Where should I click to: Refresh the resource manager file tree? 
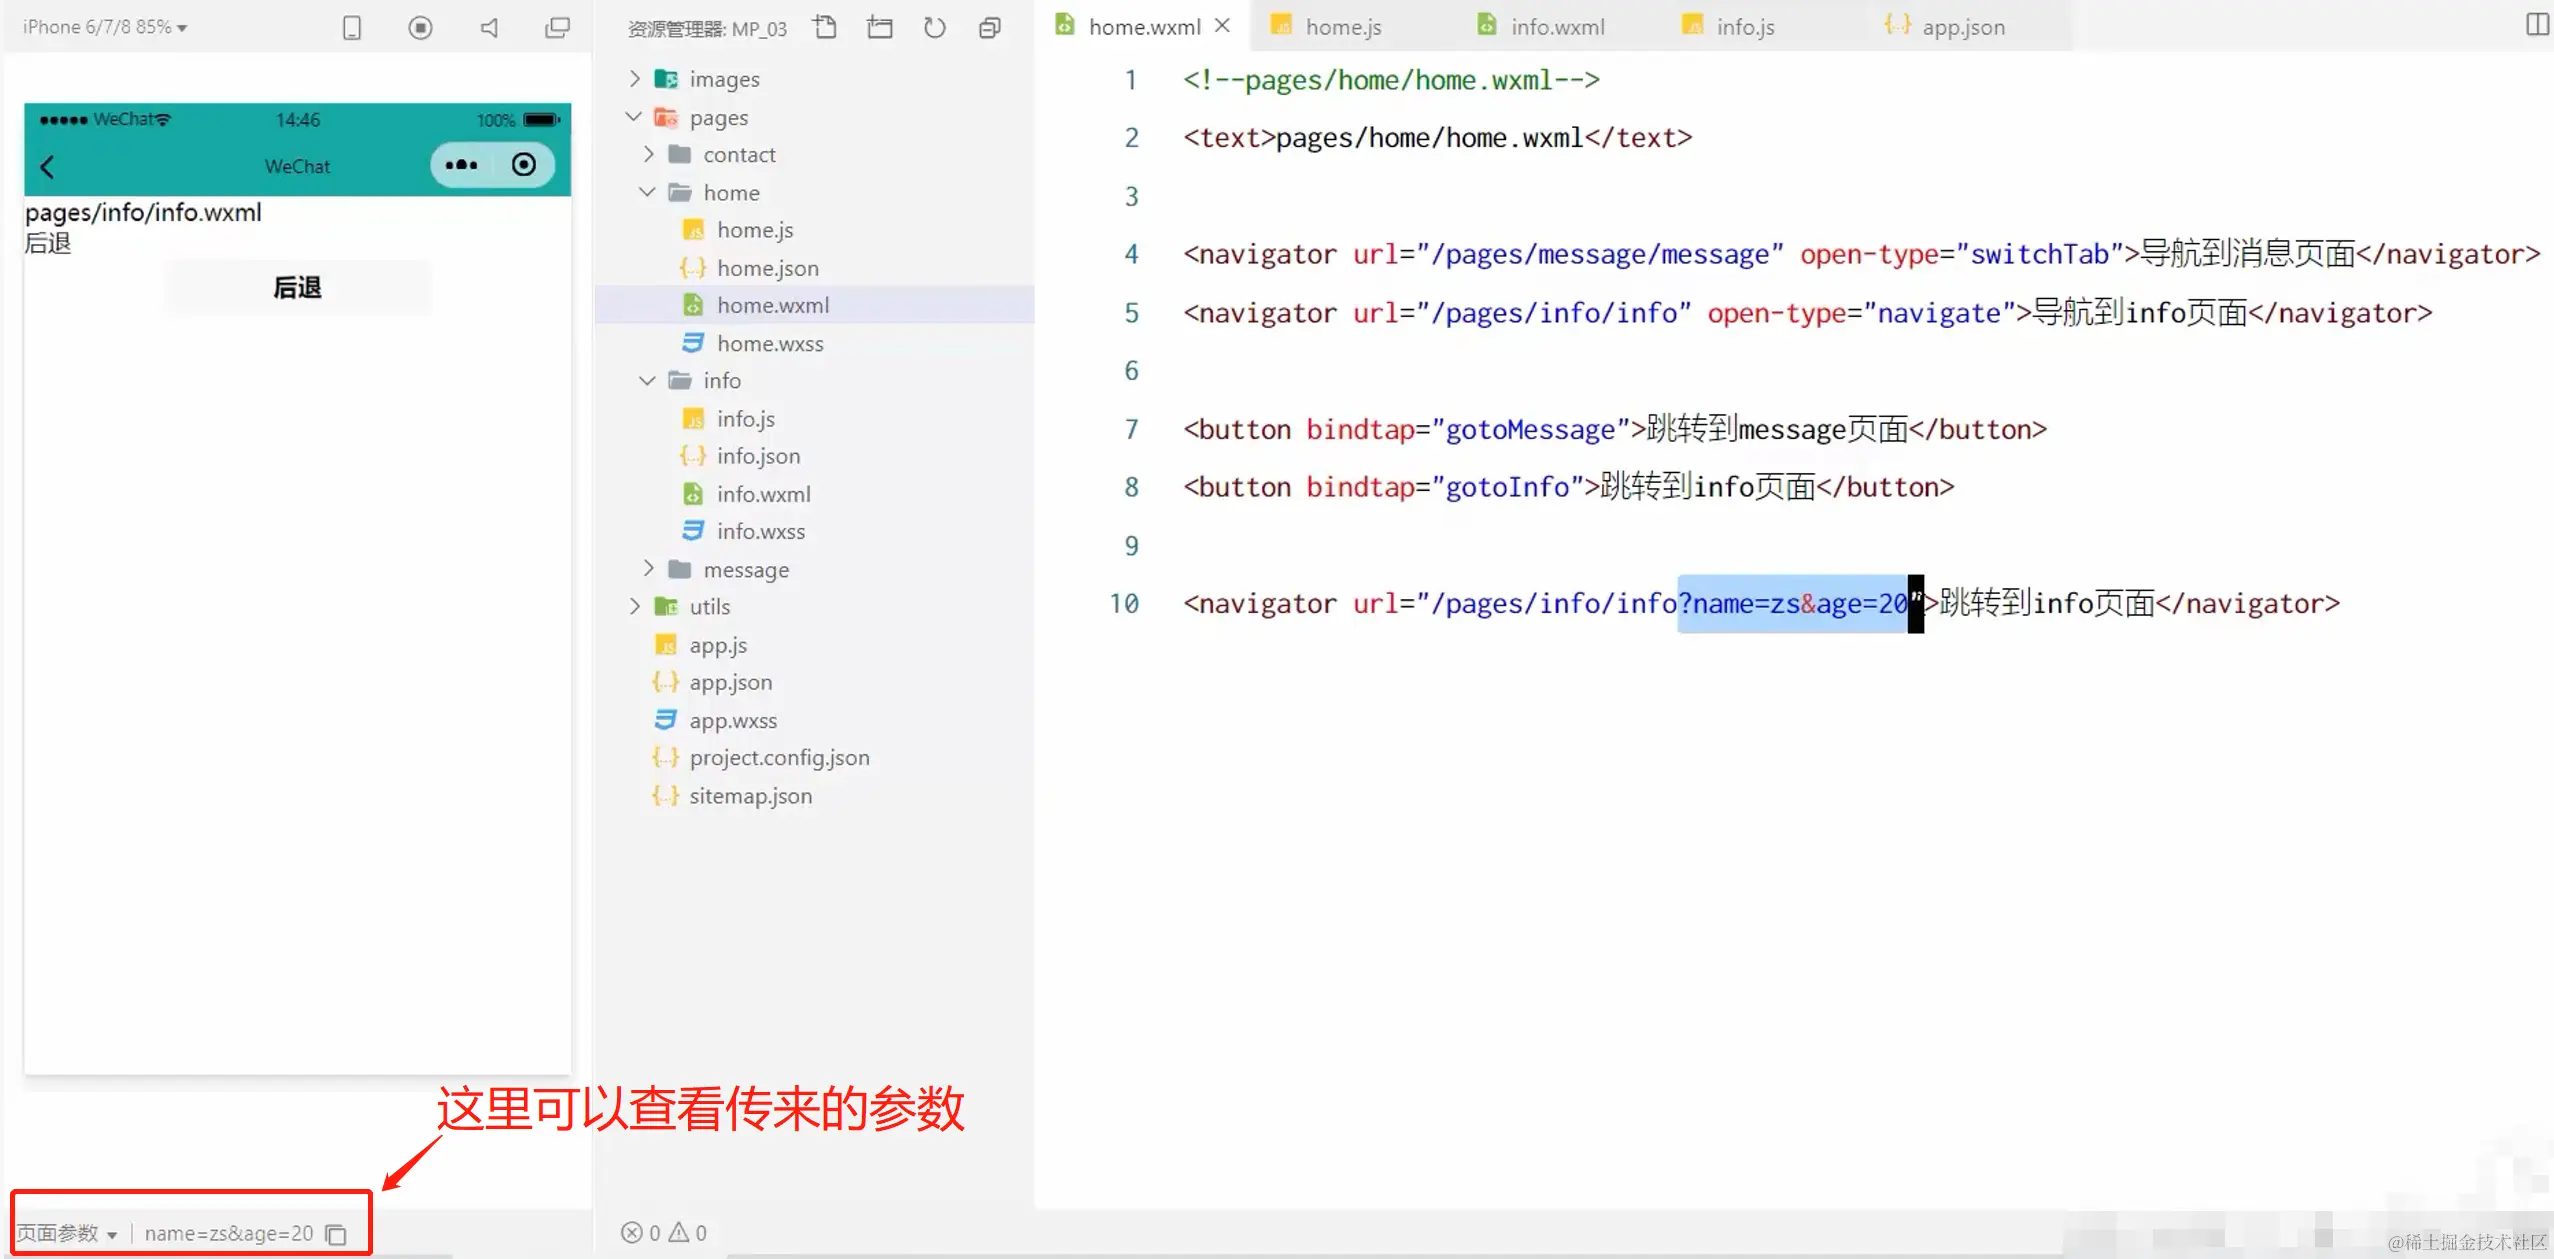935,28
